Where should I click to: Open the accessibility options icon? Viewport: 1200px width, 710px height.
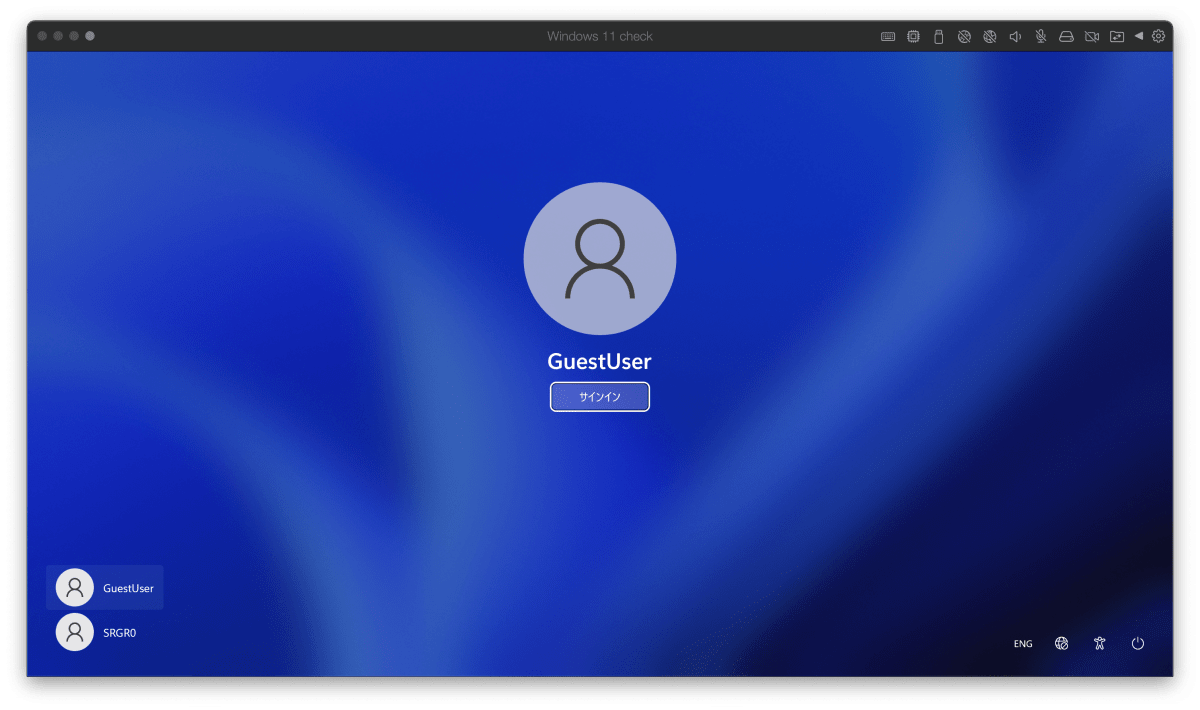[1100, 644]
